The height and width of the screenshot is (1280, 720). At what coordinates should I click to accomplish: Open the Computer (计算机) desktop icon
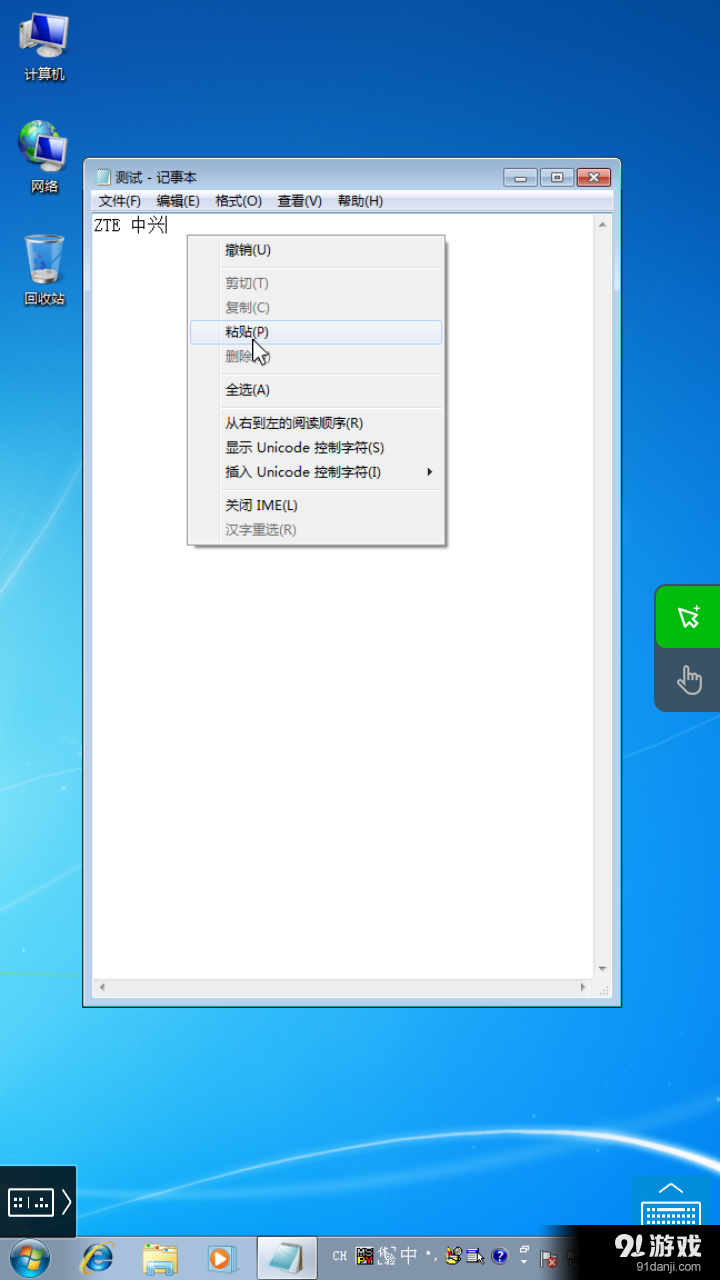44,46
